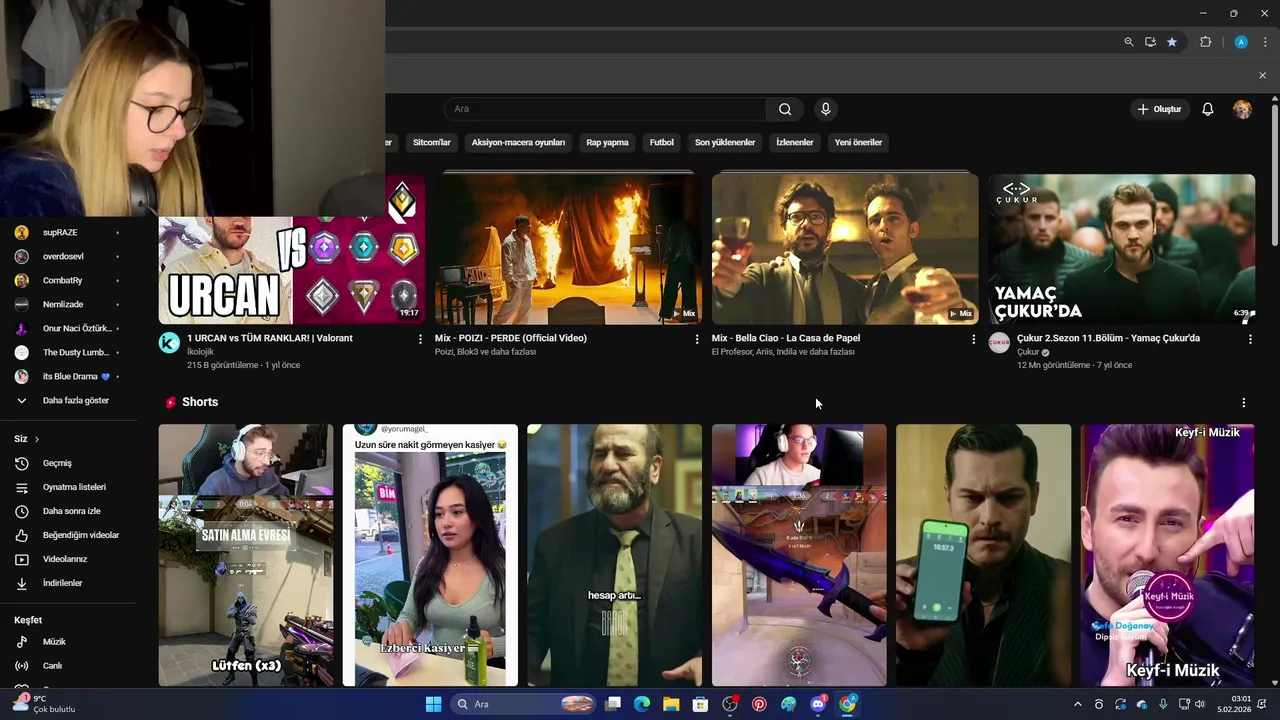Click the Windows taskbar Ara search box
Viewport: 1280px width, 720px height.
point(523,704)
